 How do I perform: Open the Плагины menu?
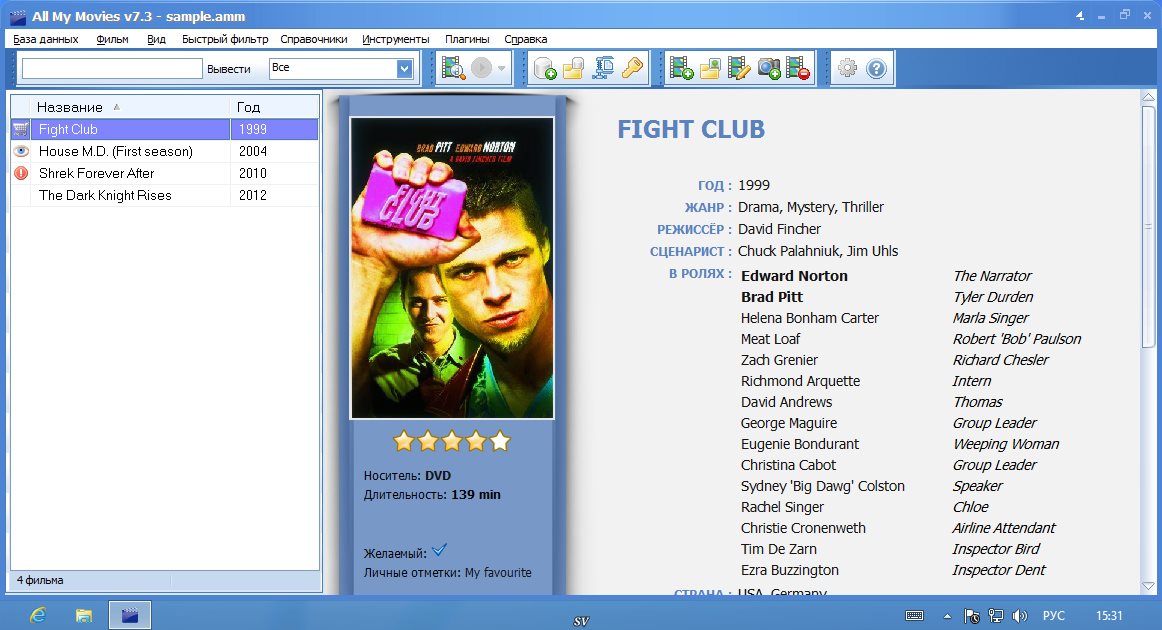tap(467, 39)
